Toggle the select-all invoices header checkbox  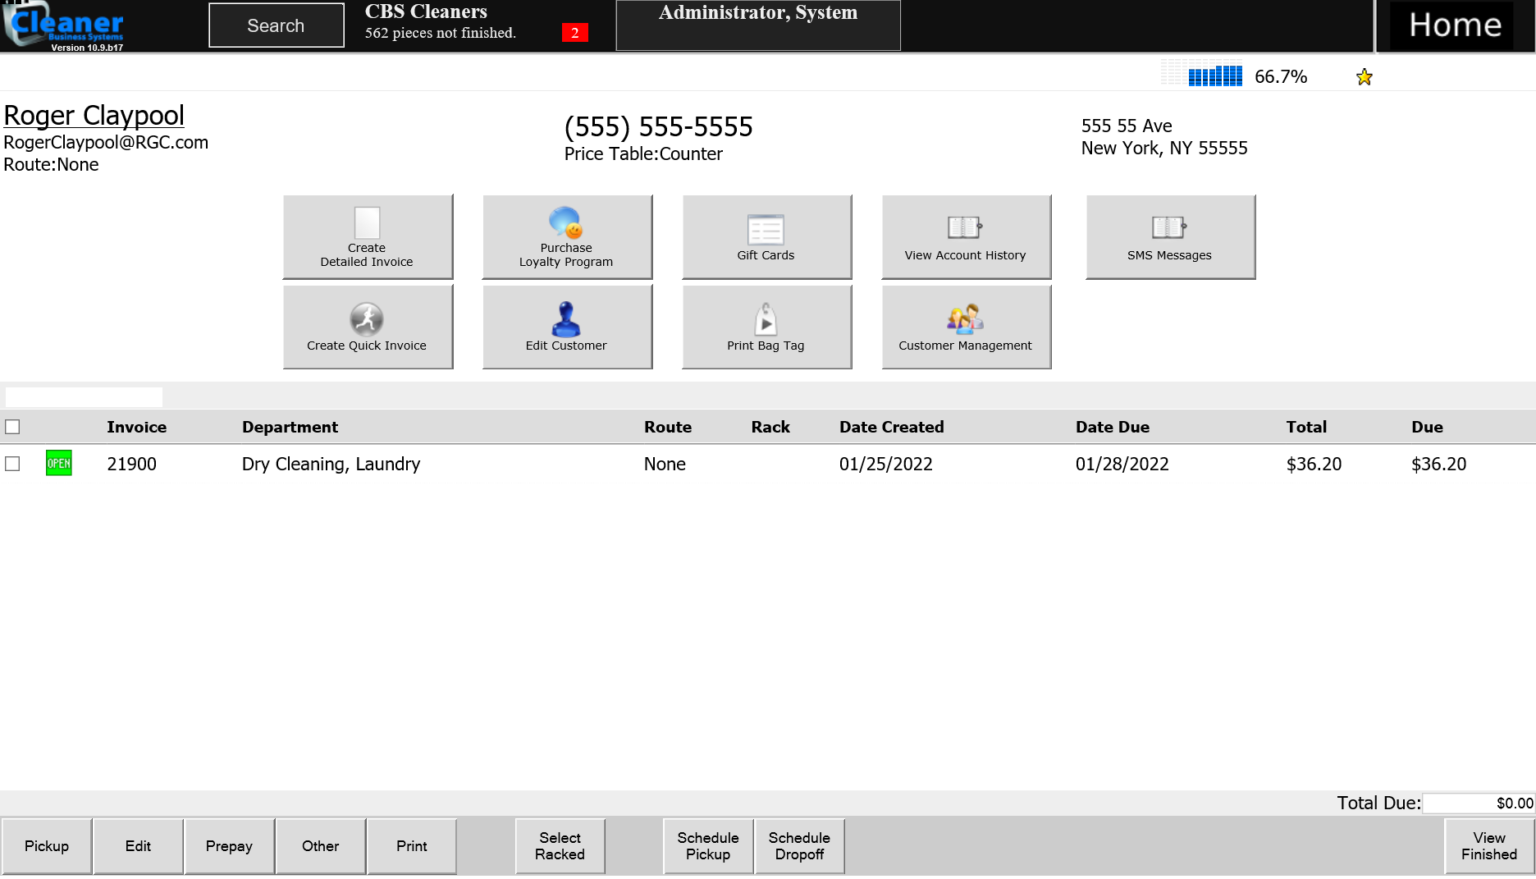13,427
